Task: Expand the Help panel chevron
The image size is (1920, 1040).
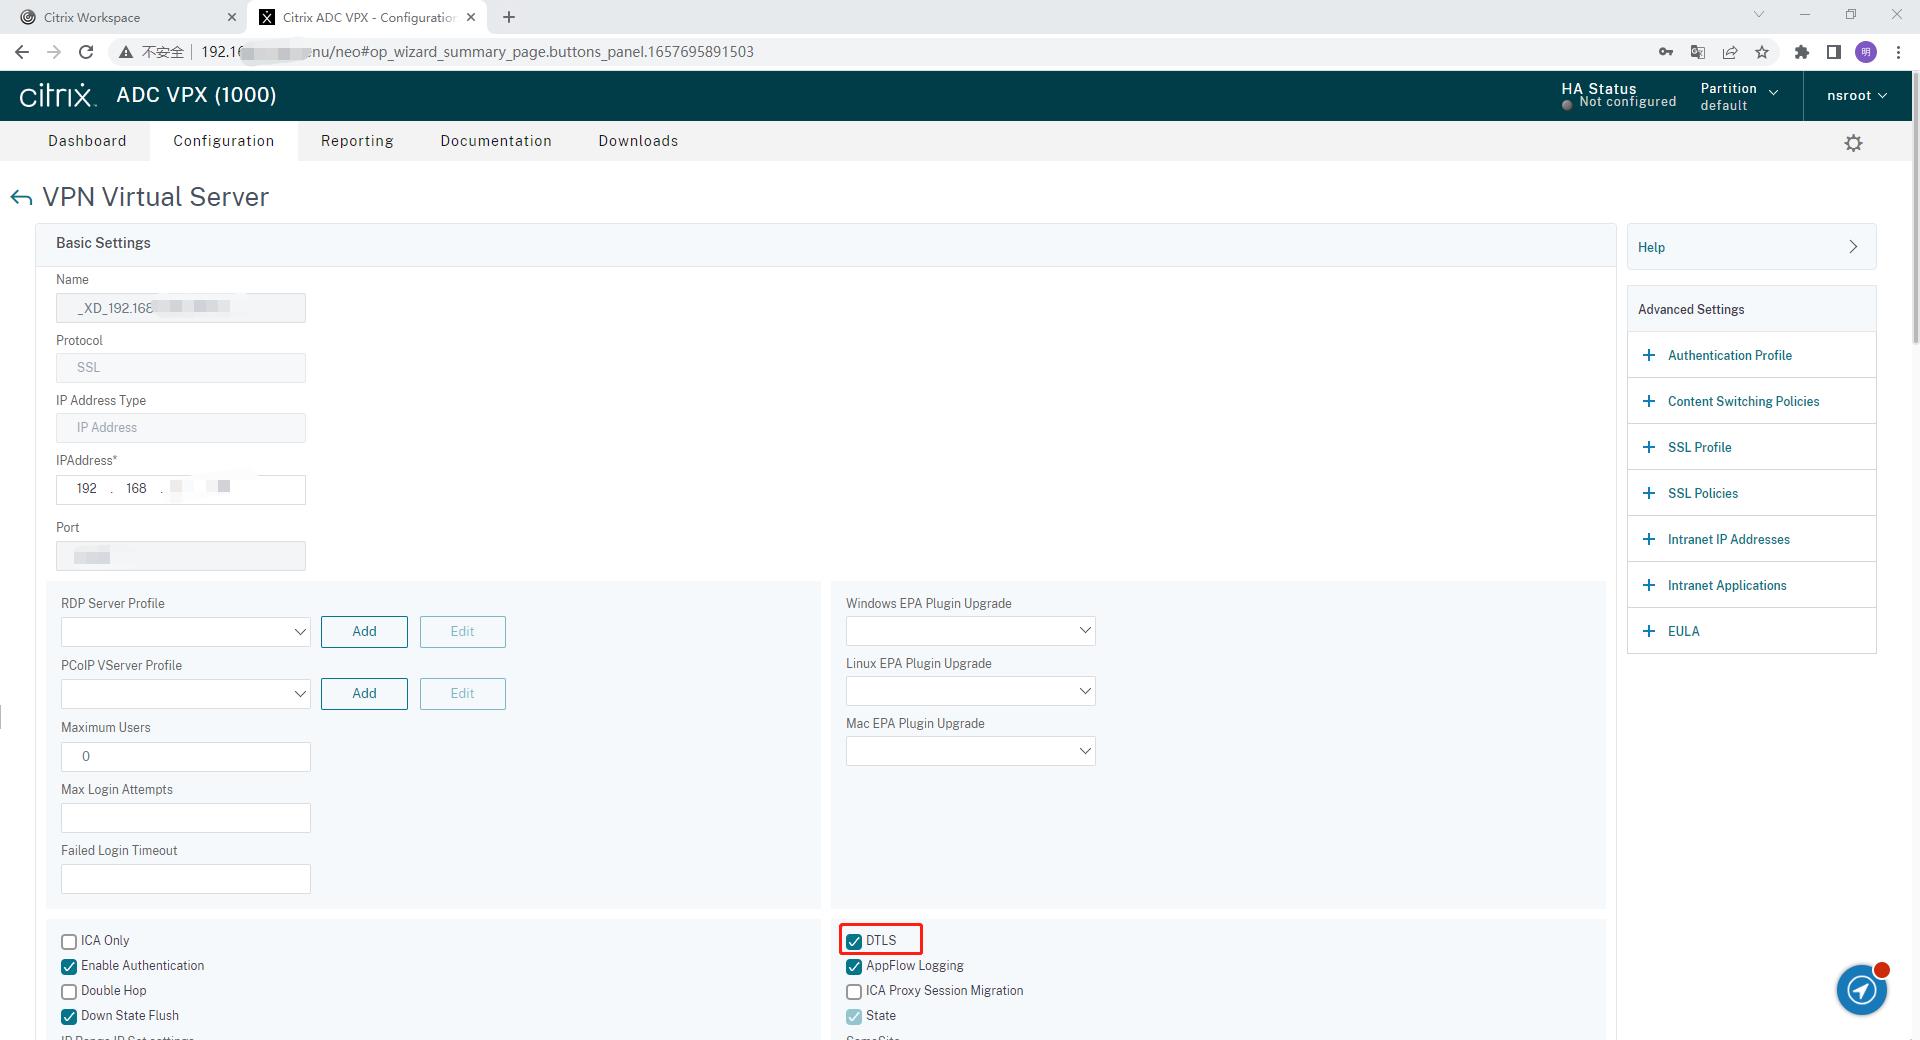Action: click(x=1853, y=247)
